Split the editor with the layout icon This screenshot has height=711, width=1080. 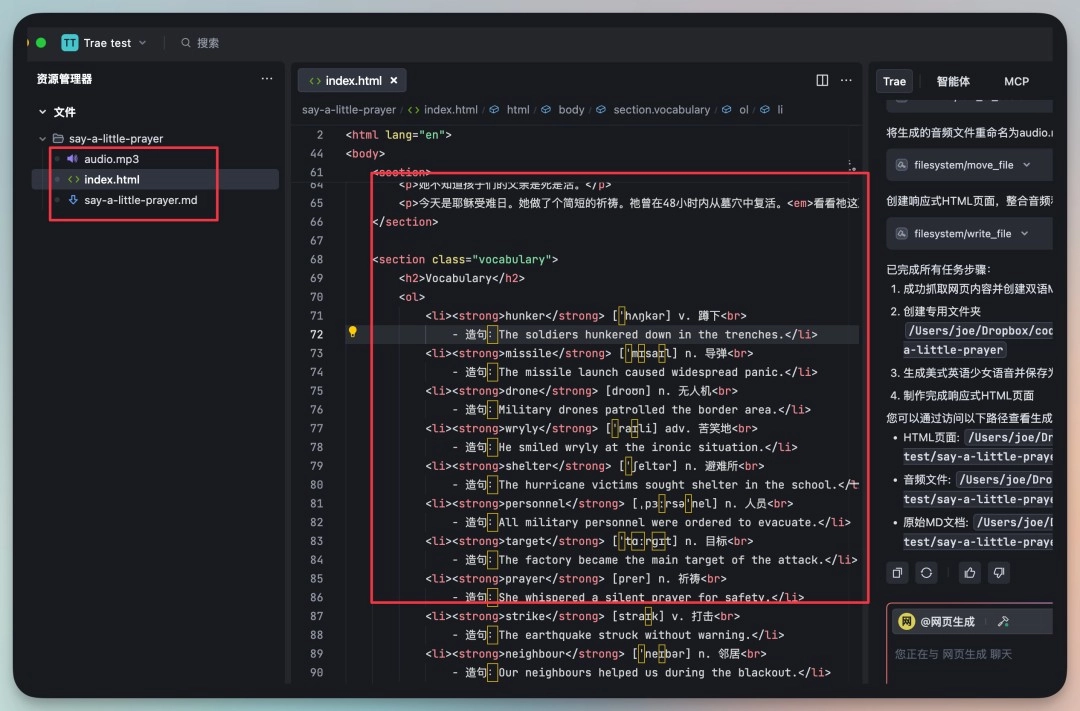822,81
